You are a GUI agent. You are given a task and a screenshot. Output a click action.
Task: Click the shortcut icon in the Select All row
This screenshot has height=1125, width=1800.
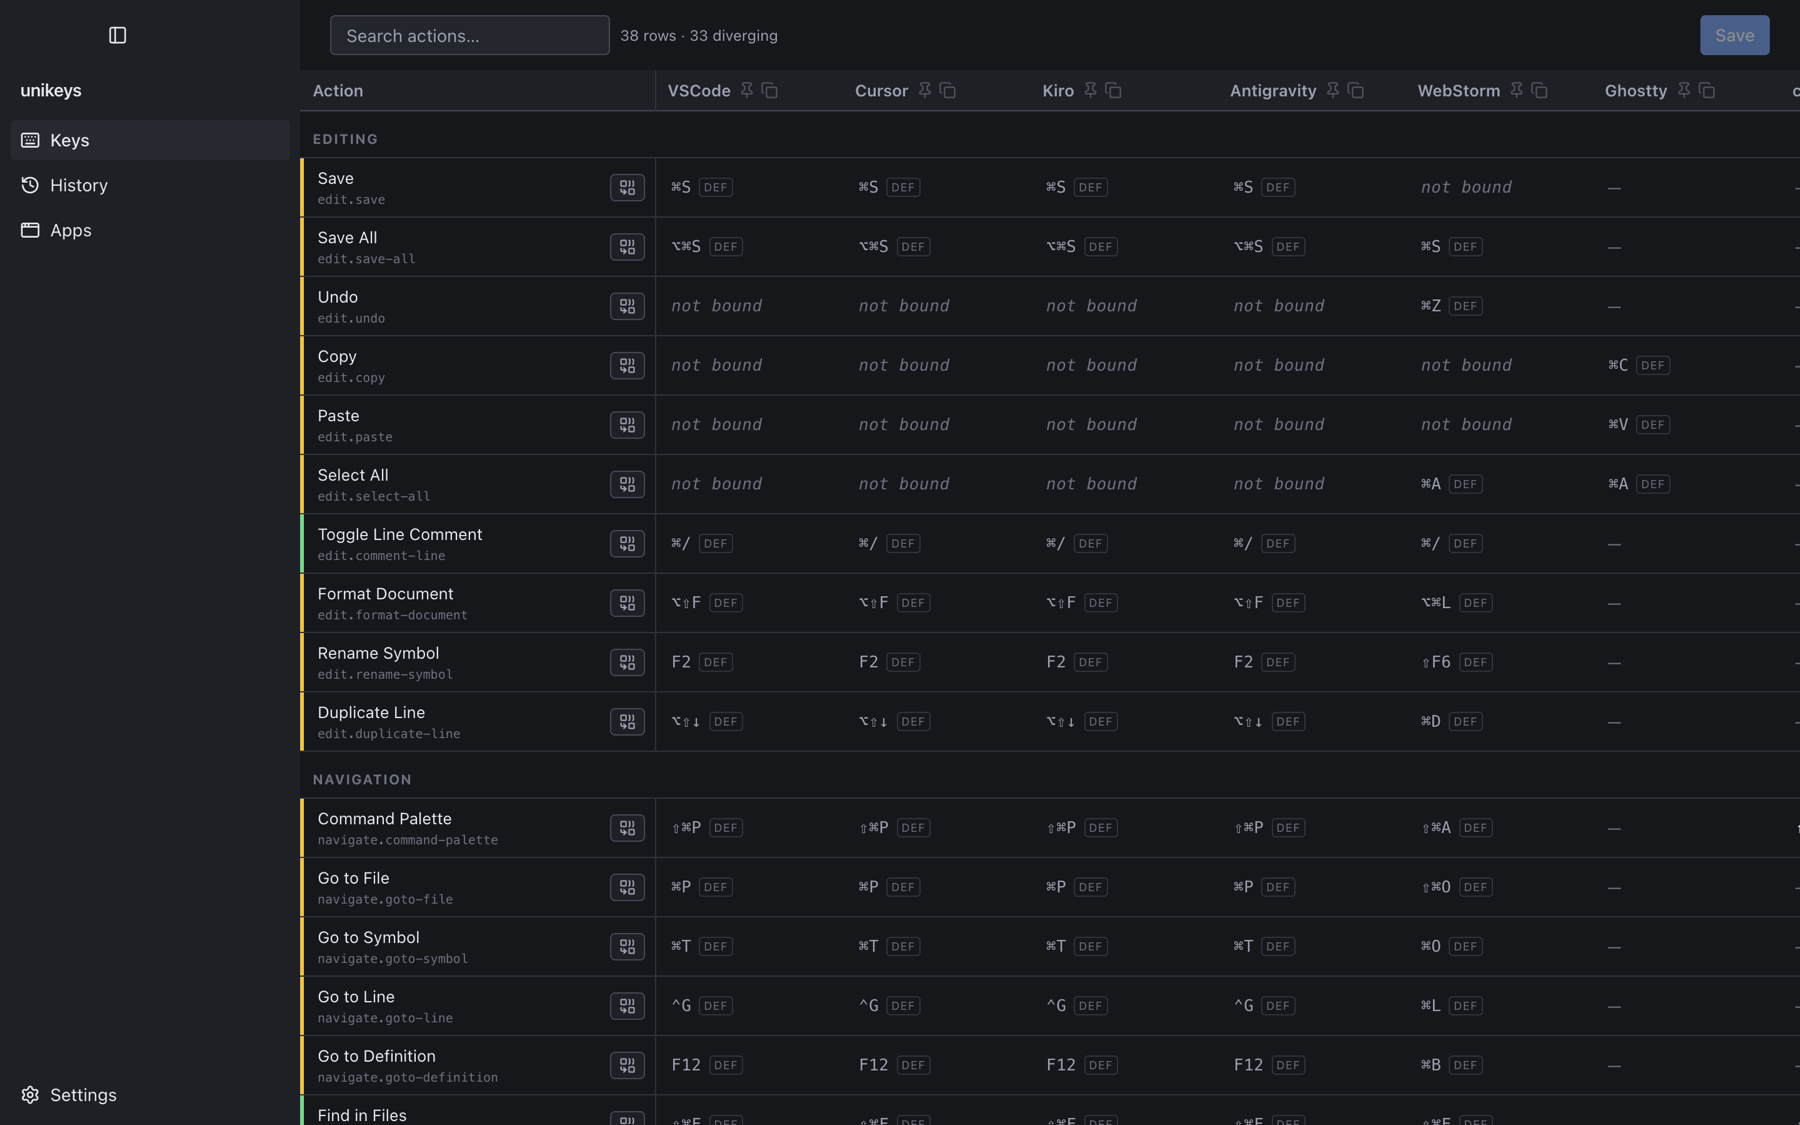click(x=627, y=484)
